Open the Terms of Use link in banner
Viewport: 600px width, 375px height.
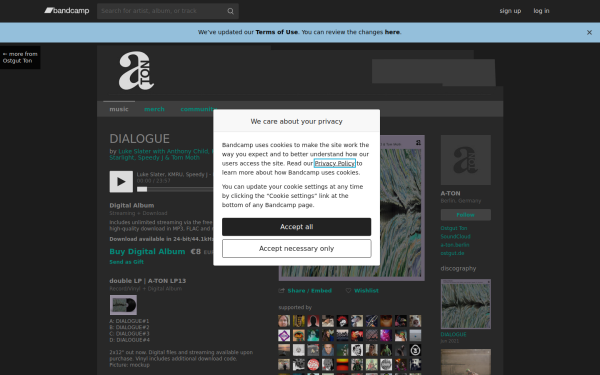click(277, 32)
